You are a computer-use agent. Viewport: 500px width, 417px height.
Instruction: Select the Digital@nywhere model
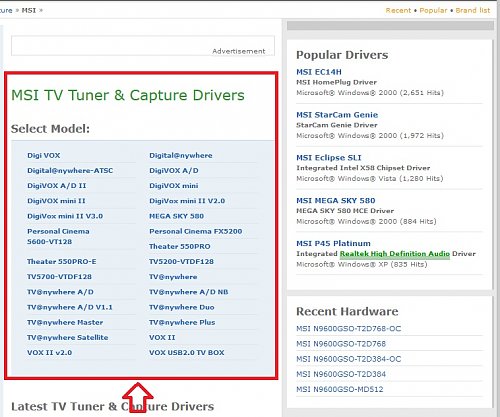(181, 155)
